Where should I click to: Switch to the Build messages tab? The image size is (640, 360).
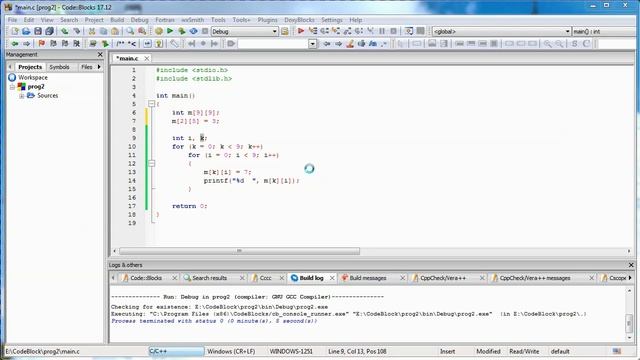(368, 278)
